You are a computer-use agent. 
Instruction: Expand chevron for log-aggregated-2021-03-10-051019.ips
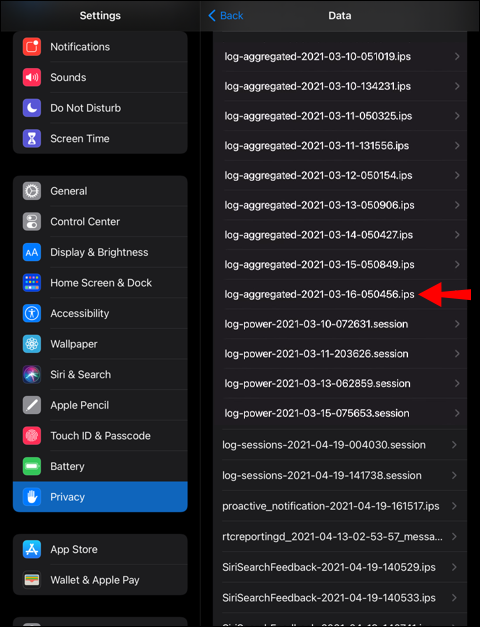(x=457, y=56)
